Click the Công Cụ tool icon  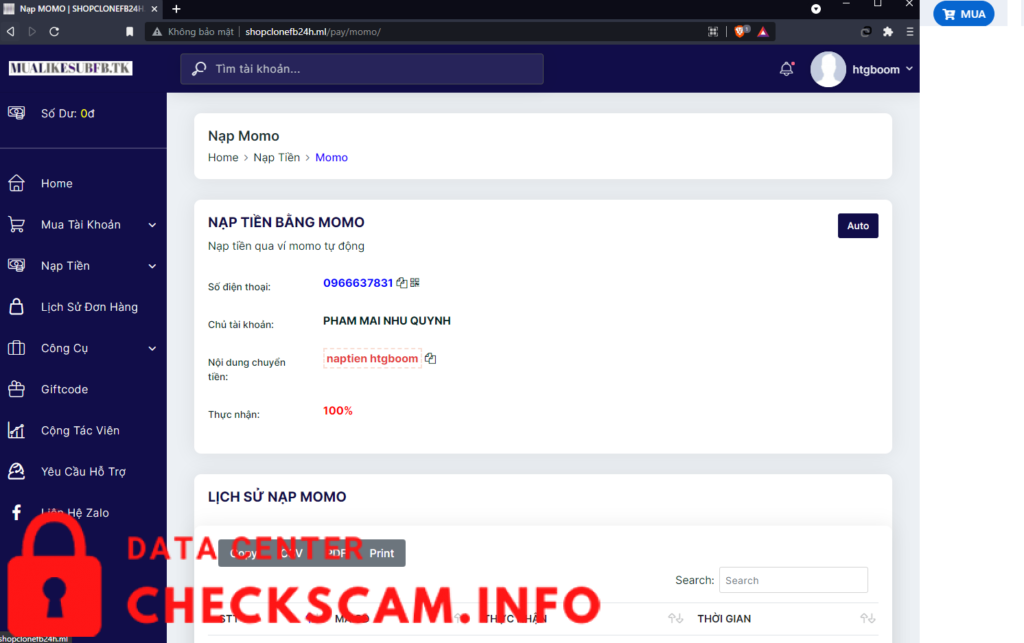(16, 348)
